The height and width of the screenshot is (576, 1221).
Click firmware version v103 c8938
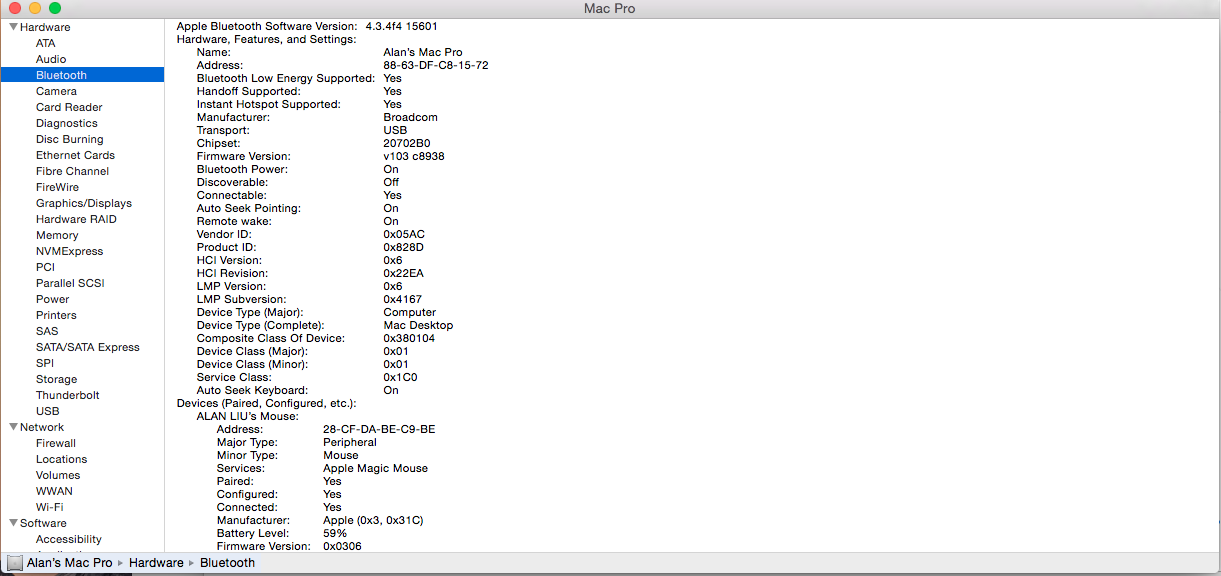[x=414, y=156]
